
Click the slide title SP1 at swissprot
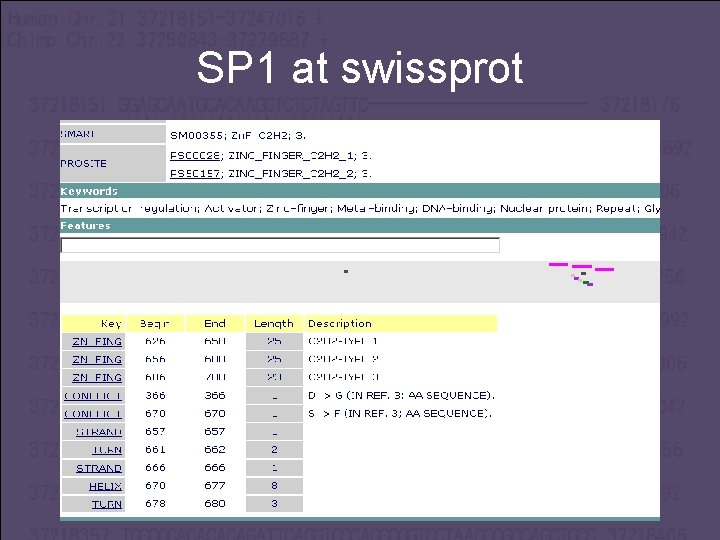coord(360,68)
